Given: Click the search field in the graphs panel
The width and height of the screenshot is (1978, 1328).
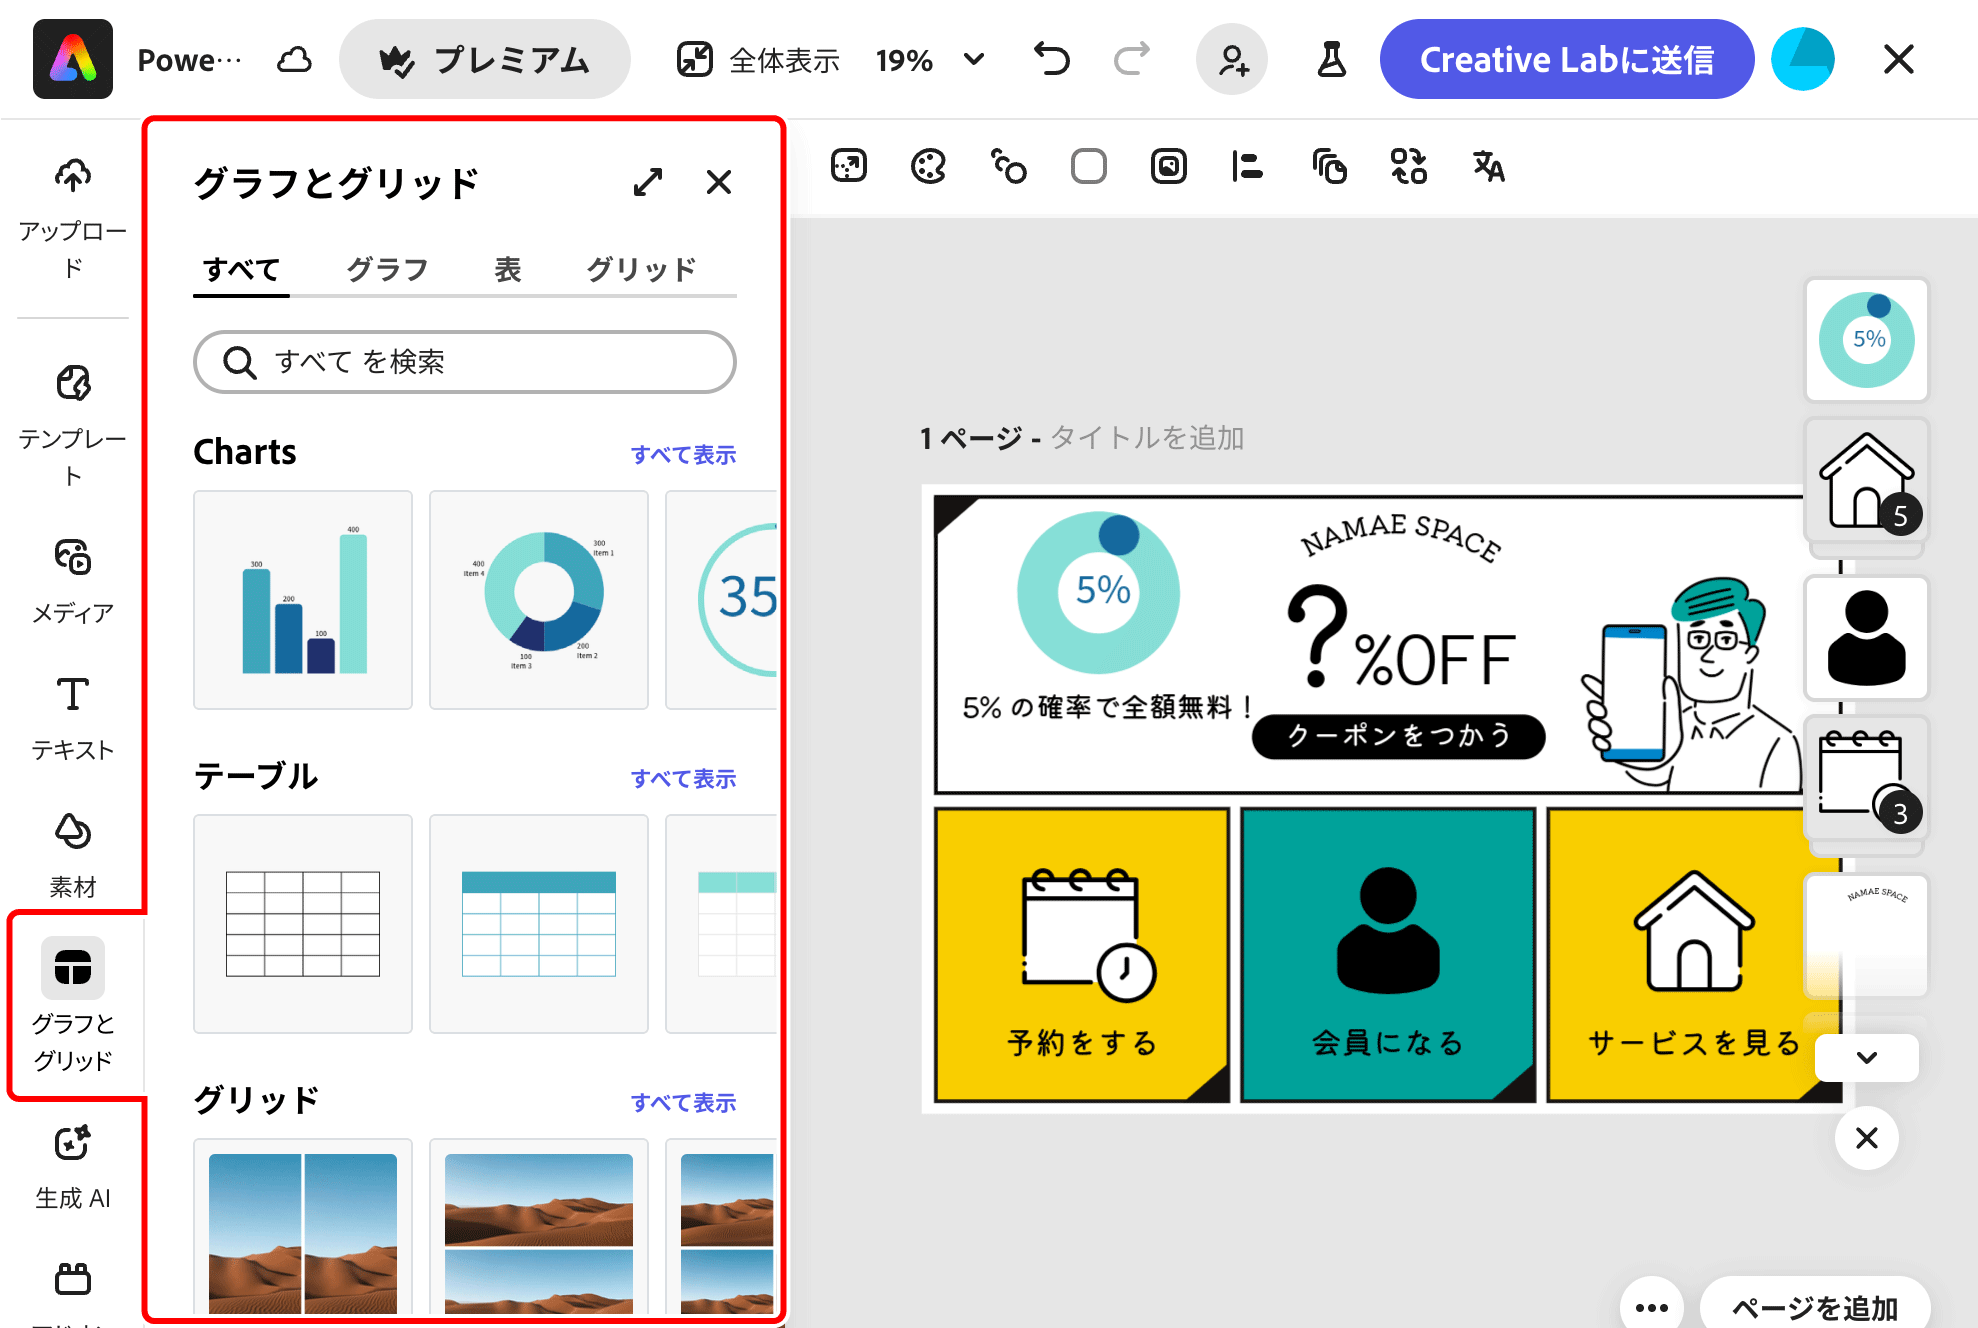Looking at the screenshot, I should coord(463,362).
